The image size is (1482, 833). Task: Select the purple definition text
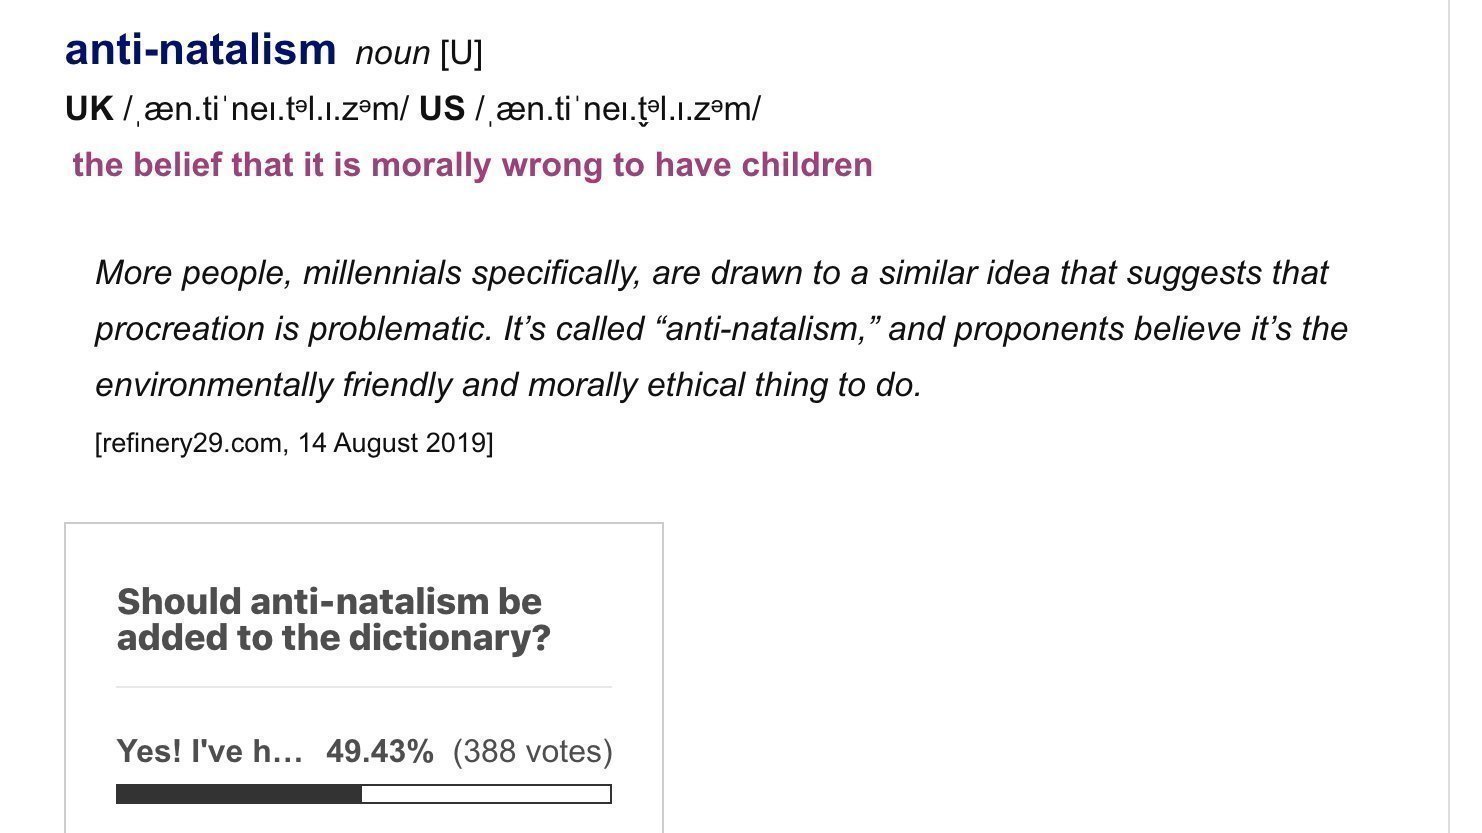click(x=471, y=165)
